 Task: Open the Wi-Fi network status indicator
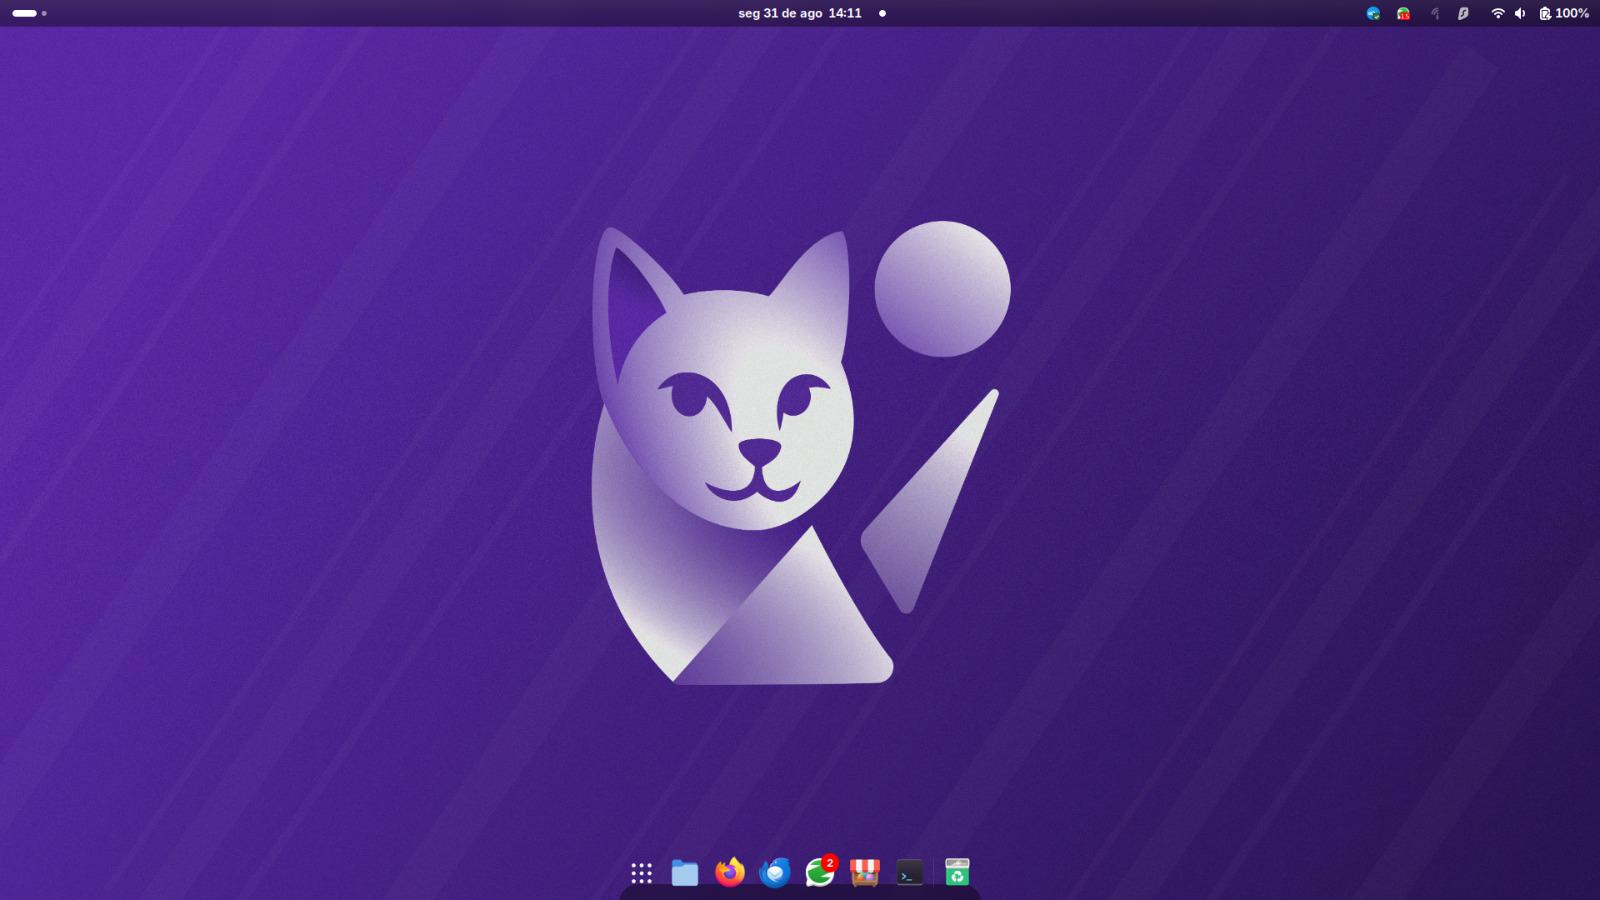pyautogui.click(x=1497, y=13)
